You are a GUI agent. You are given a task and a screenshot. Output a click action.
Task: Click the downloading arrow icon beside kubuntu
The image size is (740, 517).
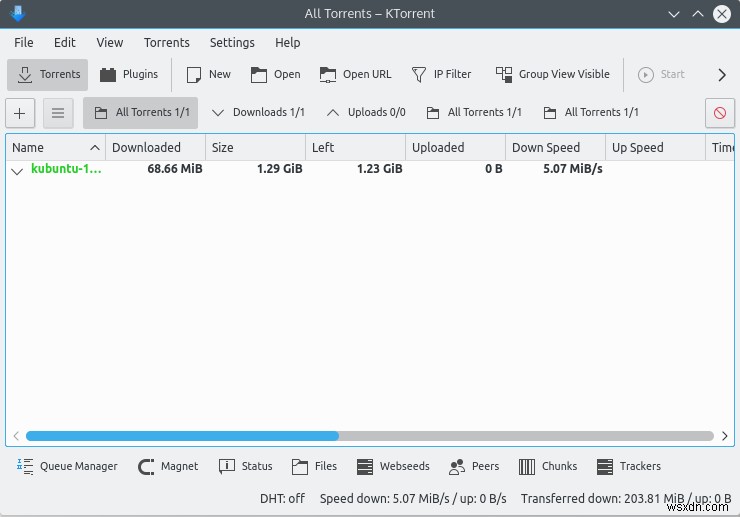pyautogui.click(x=17, y=171)
